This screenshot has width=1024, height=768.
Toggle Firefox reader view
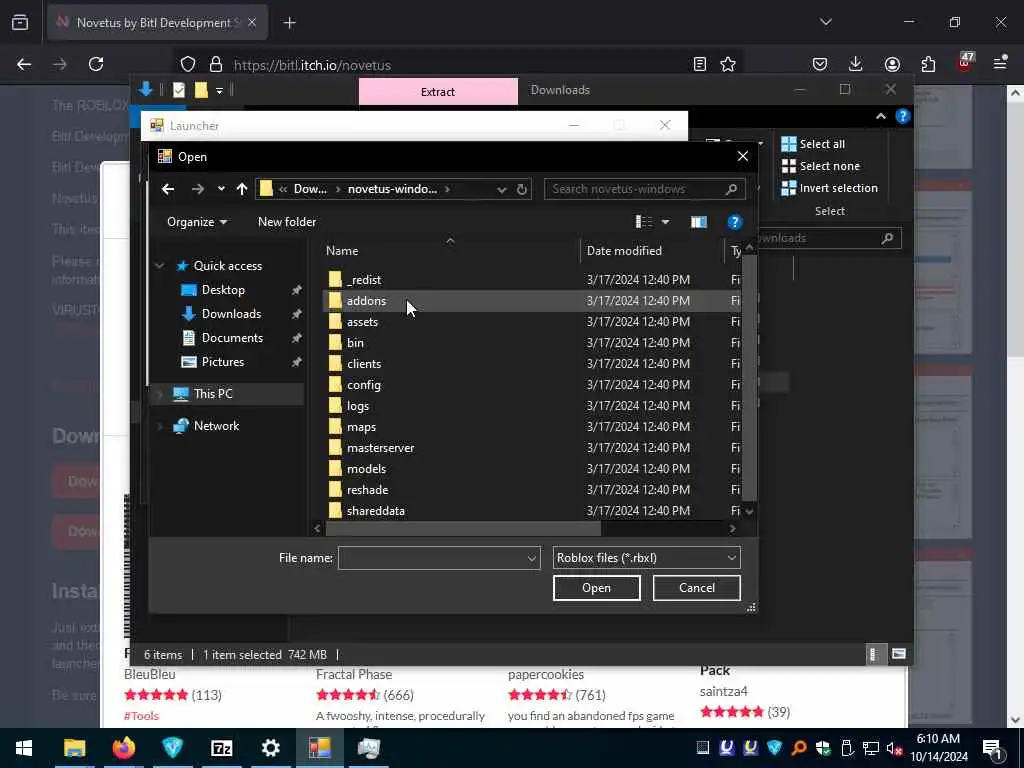point(699,64)
